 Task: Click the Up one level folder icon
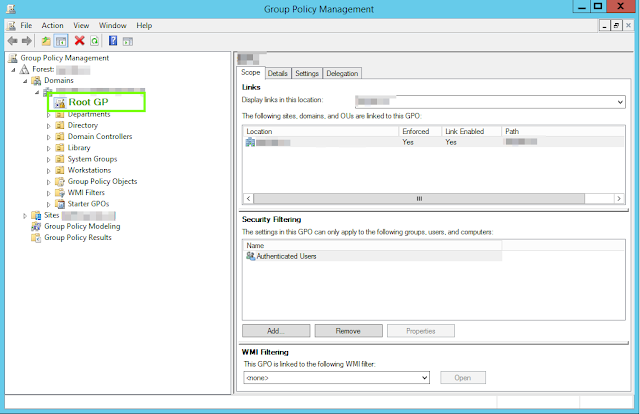[x=46, y=41]
